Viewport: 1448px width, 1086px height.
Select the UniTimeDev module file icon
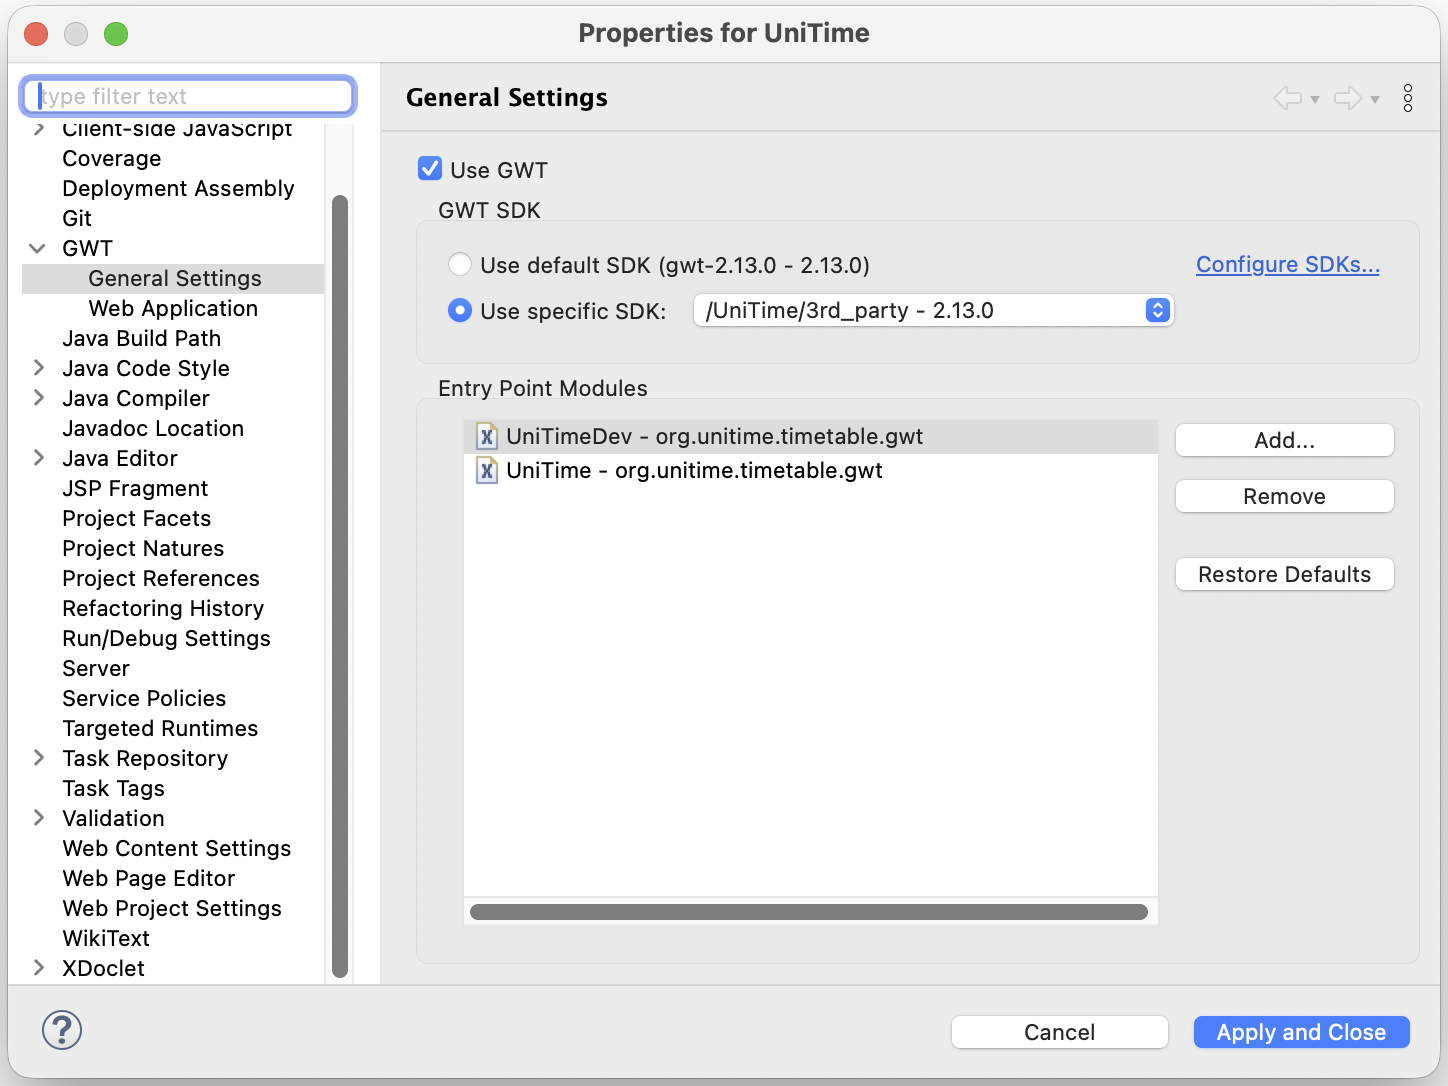click(x=487, y=436)
